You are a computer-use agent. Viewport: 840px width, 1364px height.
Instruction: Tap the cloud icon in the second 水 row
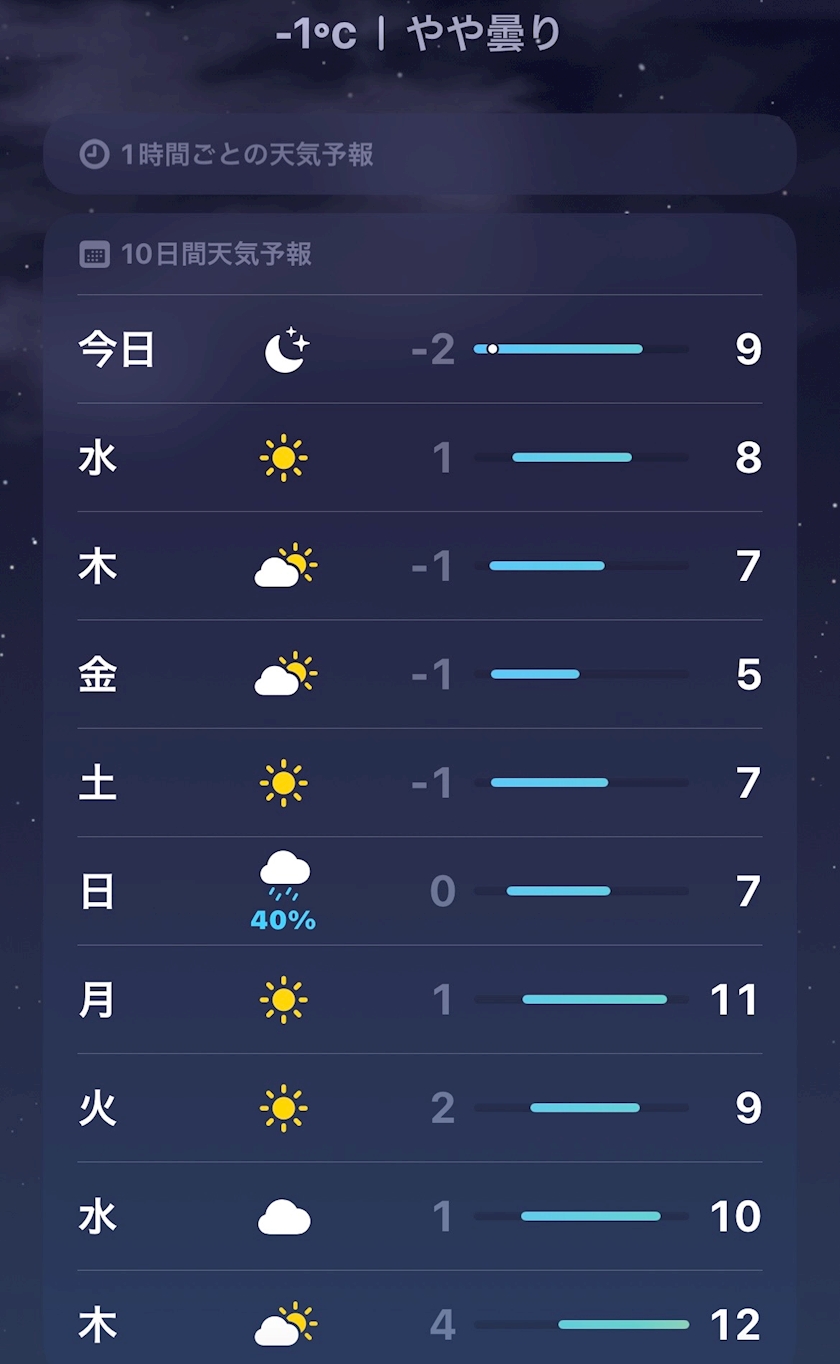coord(284,1217)
